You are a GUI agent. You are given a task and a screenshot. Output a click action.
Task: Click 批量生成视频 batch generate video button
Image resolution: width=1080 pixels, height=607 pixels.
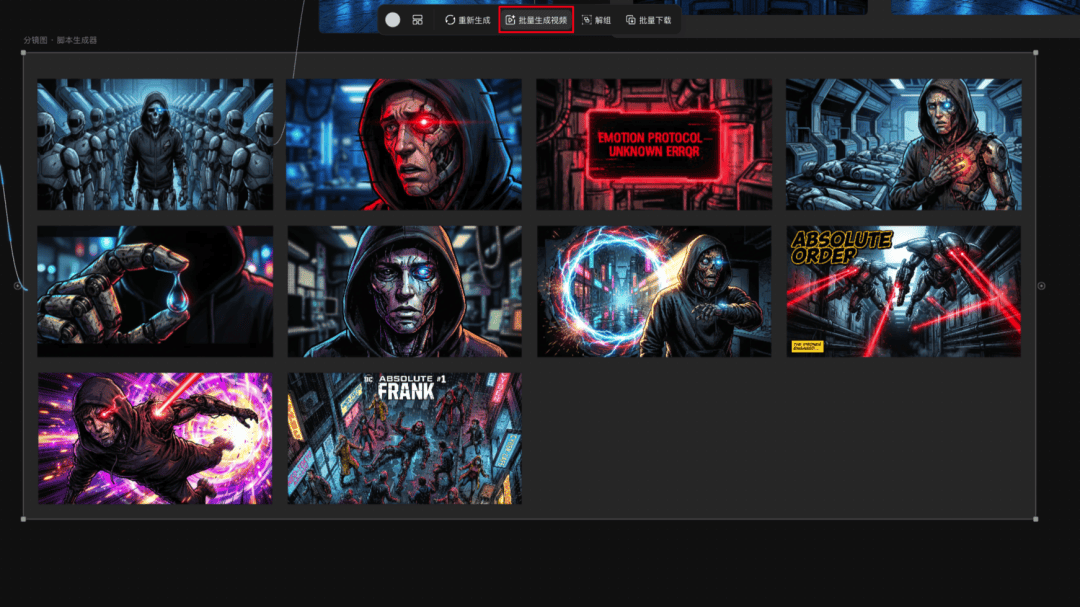coord(537,20)
